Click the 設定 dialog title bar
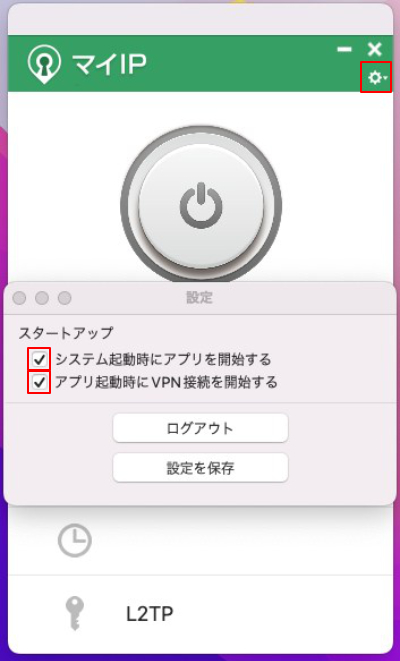 200,298
